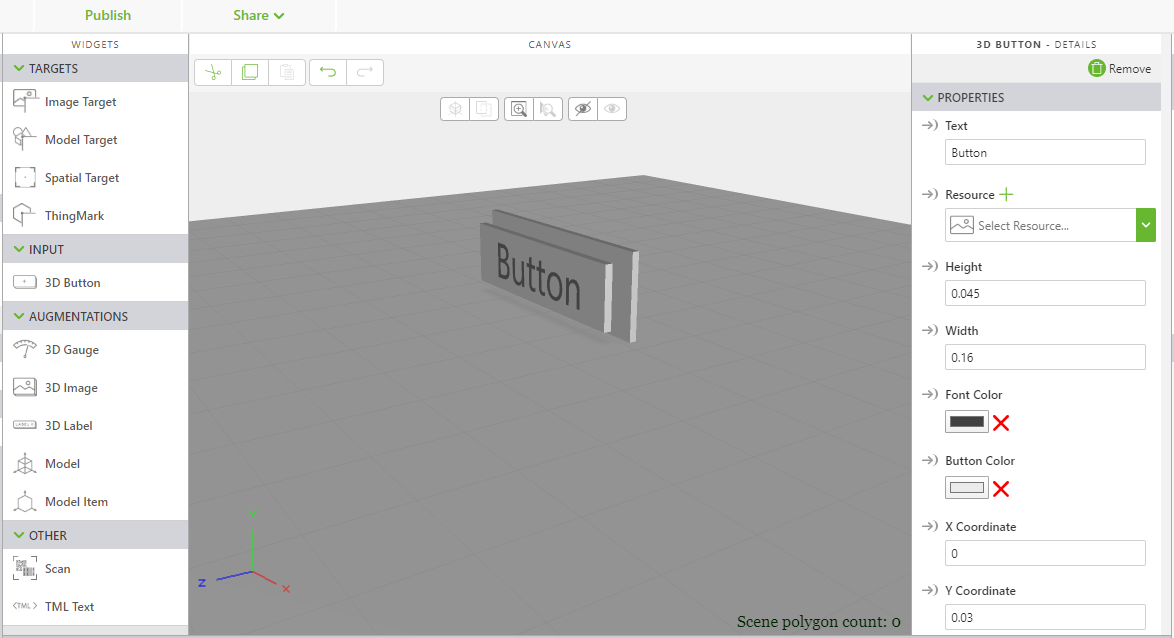
Task: Choose the Model Target widget
Action: (x=79, y=139)
